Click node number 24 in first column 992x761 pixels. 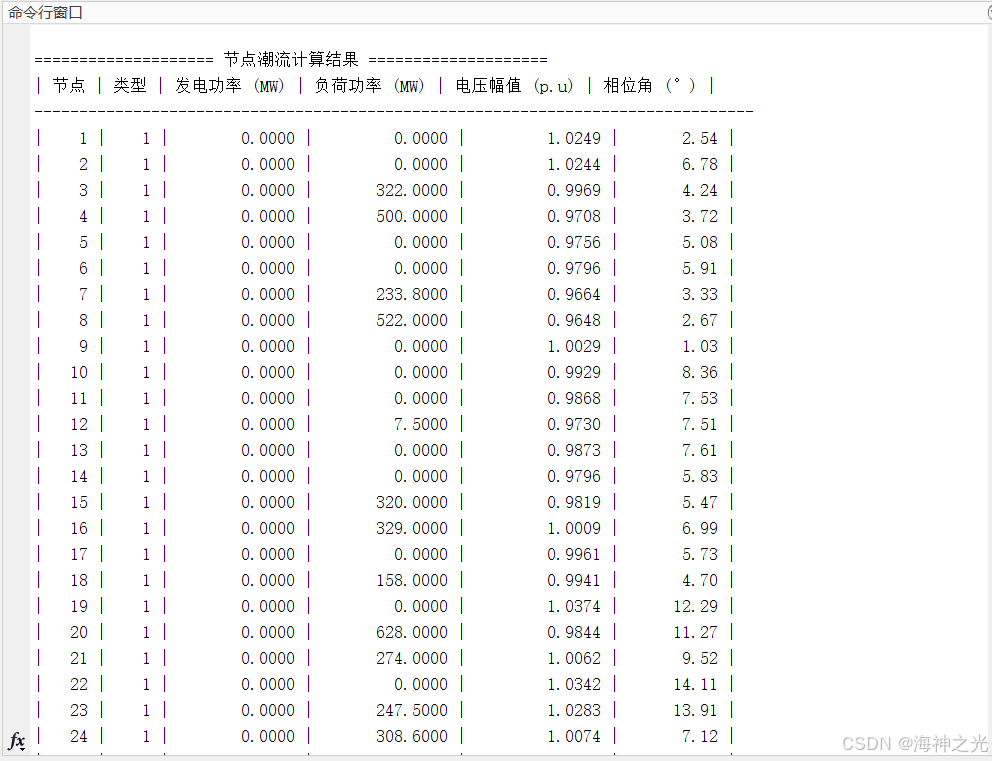[x=79, y=736]
